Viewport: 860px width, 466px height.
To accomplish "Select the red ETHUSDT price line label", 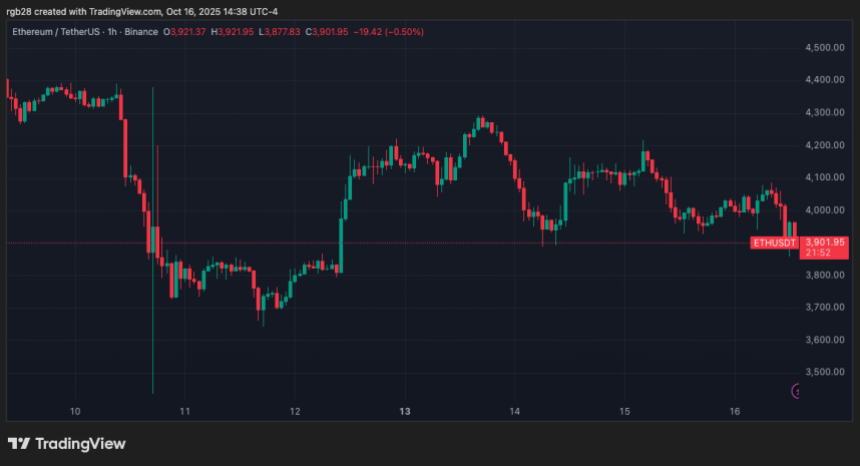I will click(x=773, y=242).
